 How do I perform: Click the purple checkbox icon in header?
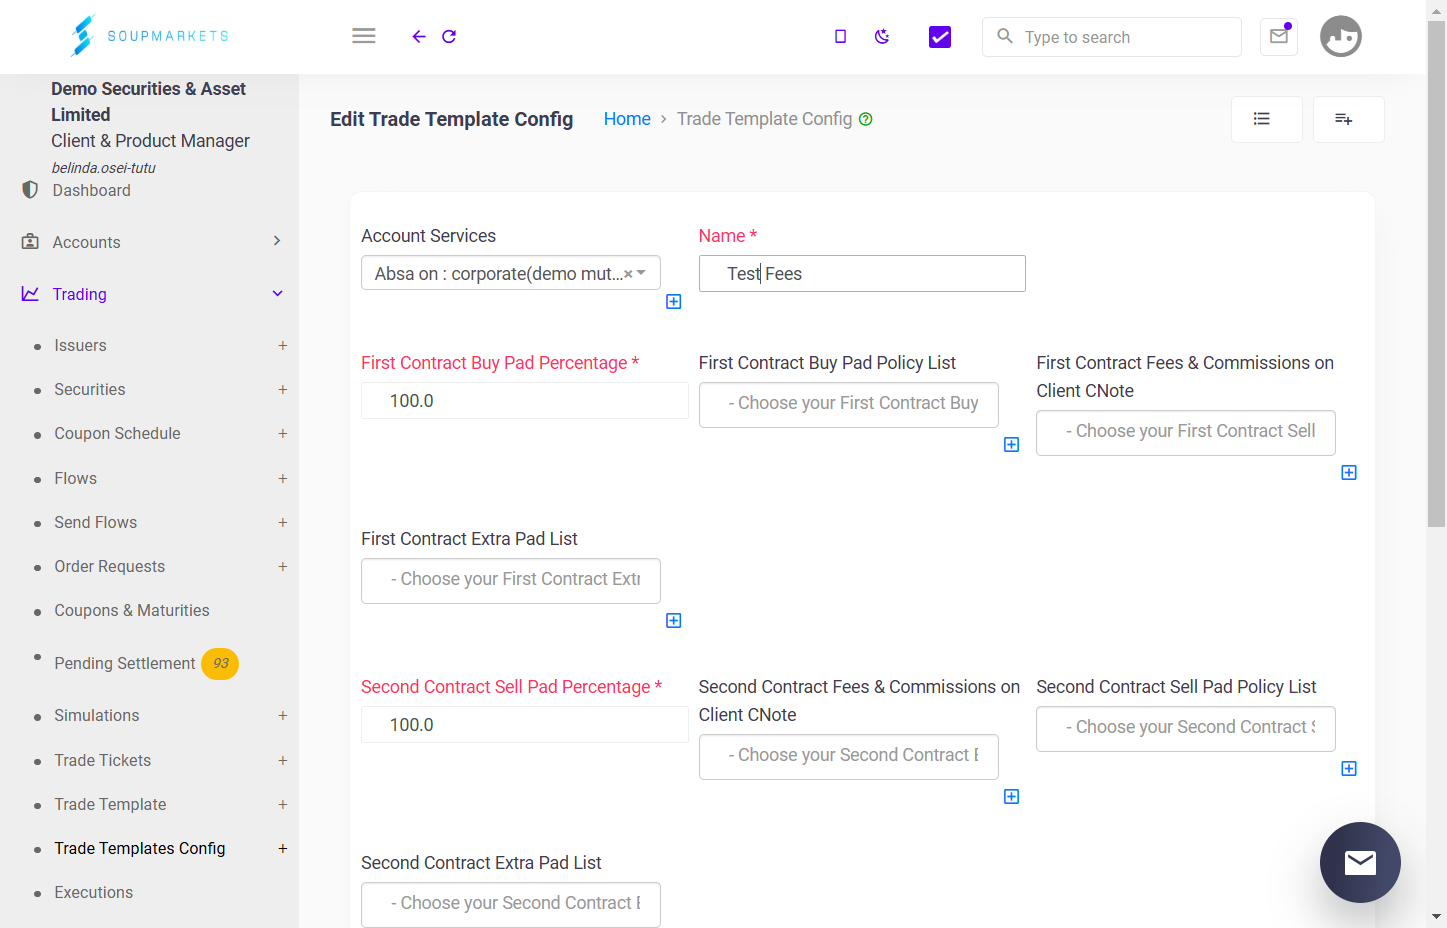(x=940, y=37)
